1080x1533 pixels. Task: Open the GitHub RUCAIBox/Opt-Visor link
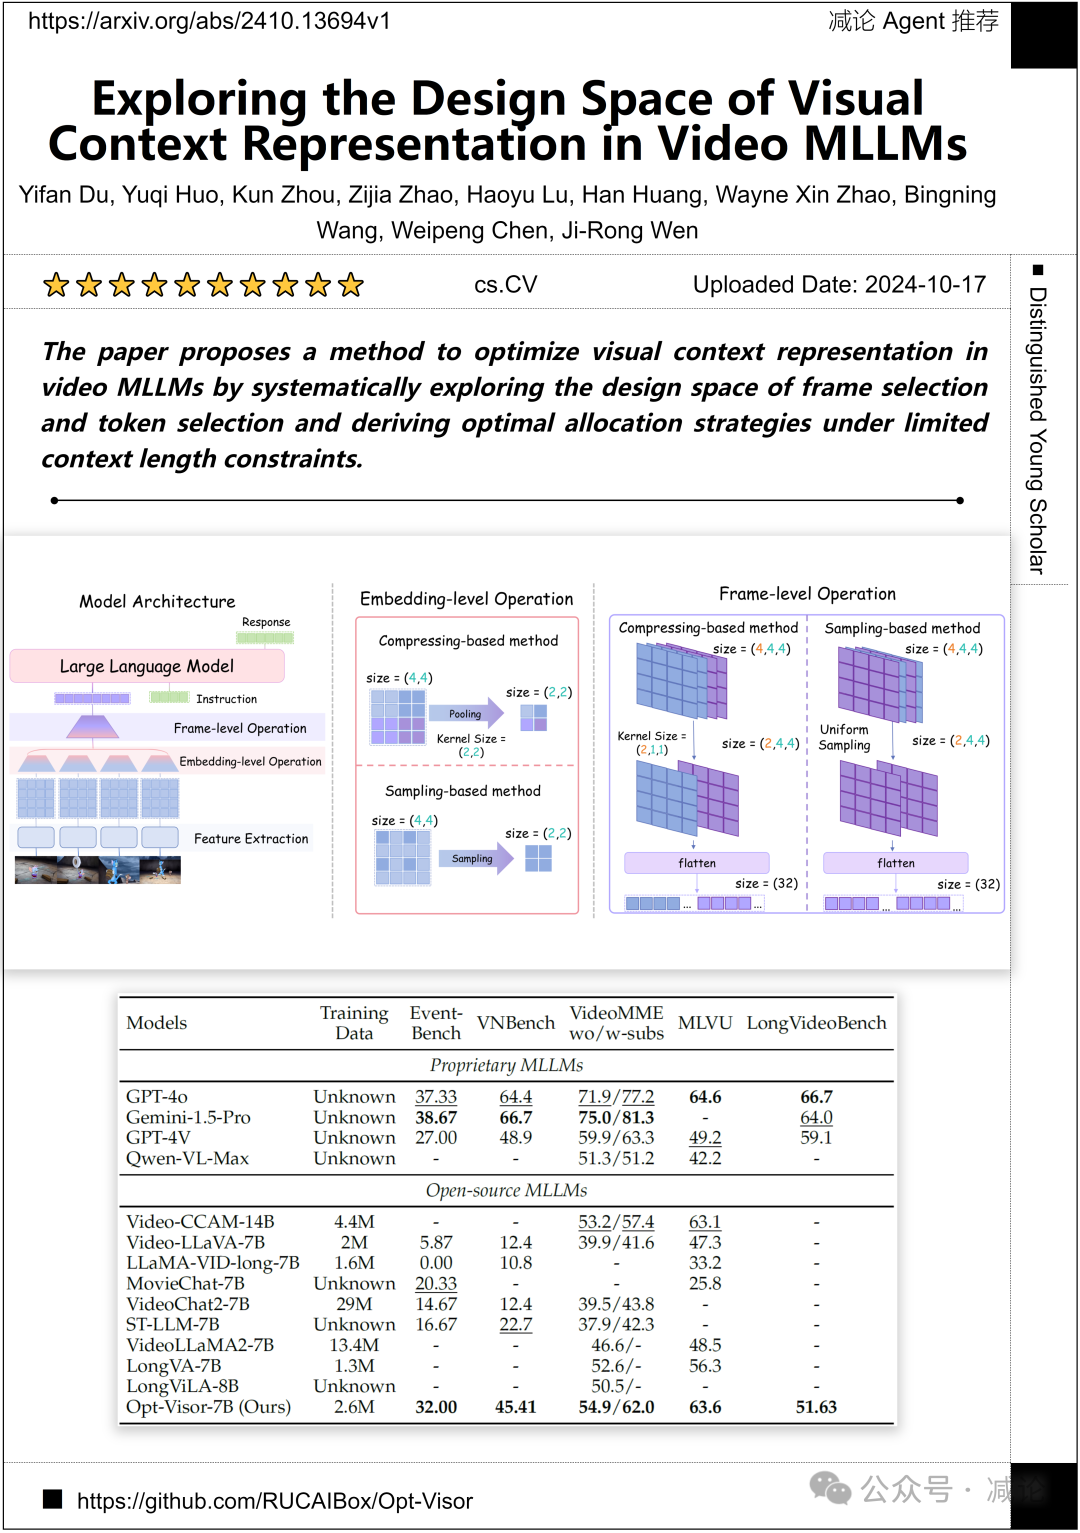coord(275,1501)
